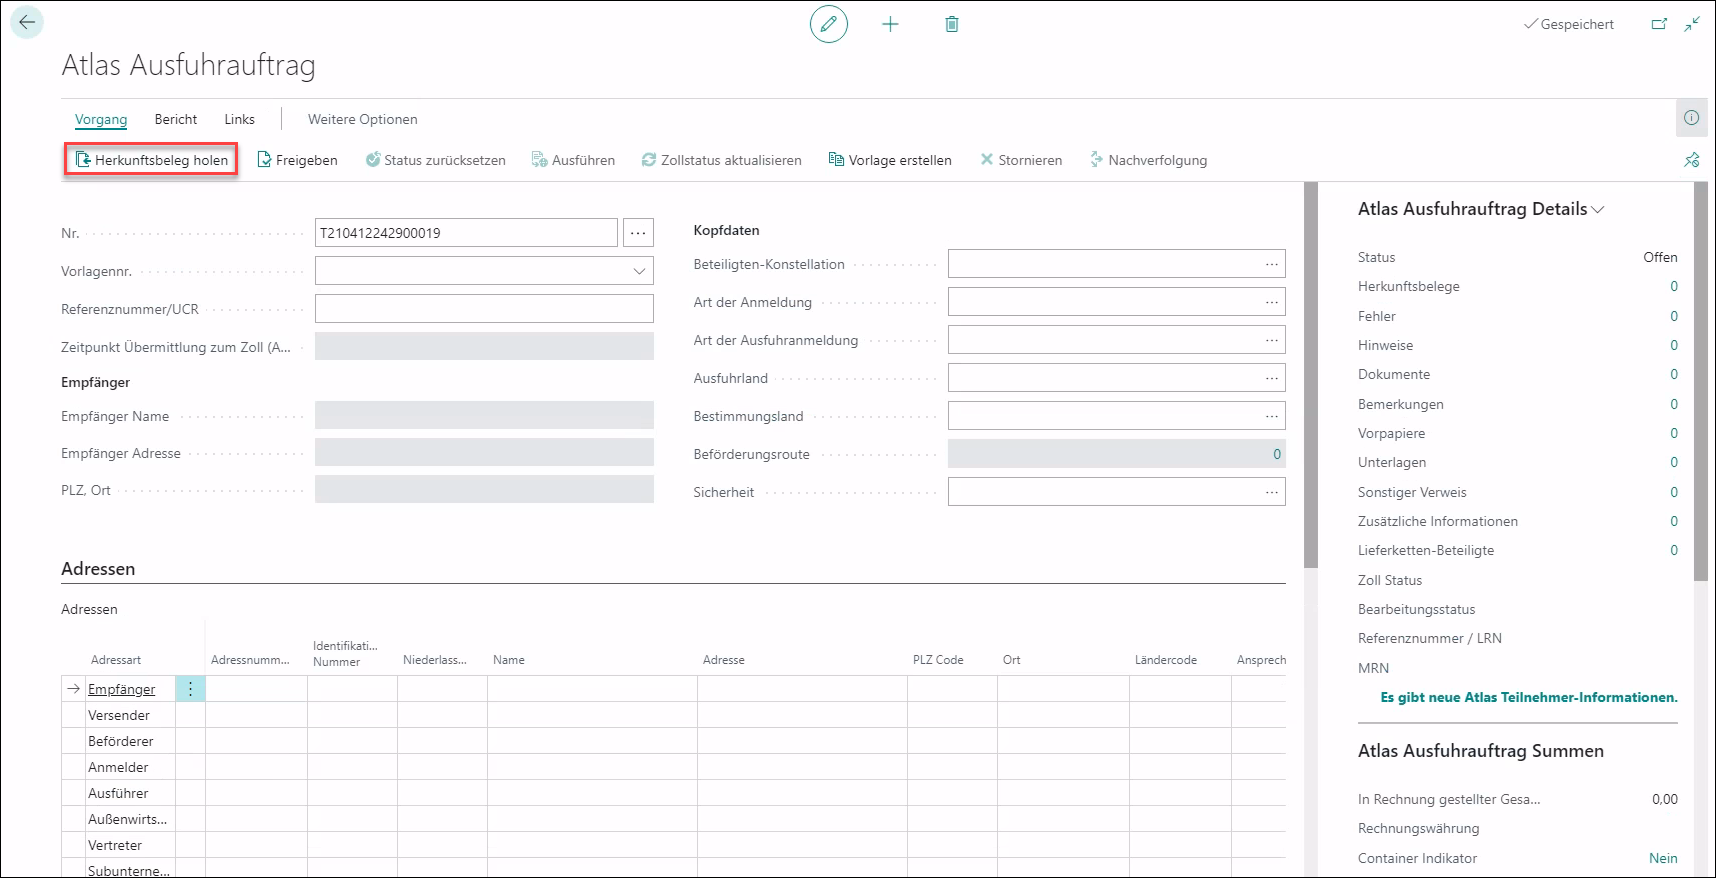Click the Adresse column header

(x=724, y=660)
